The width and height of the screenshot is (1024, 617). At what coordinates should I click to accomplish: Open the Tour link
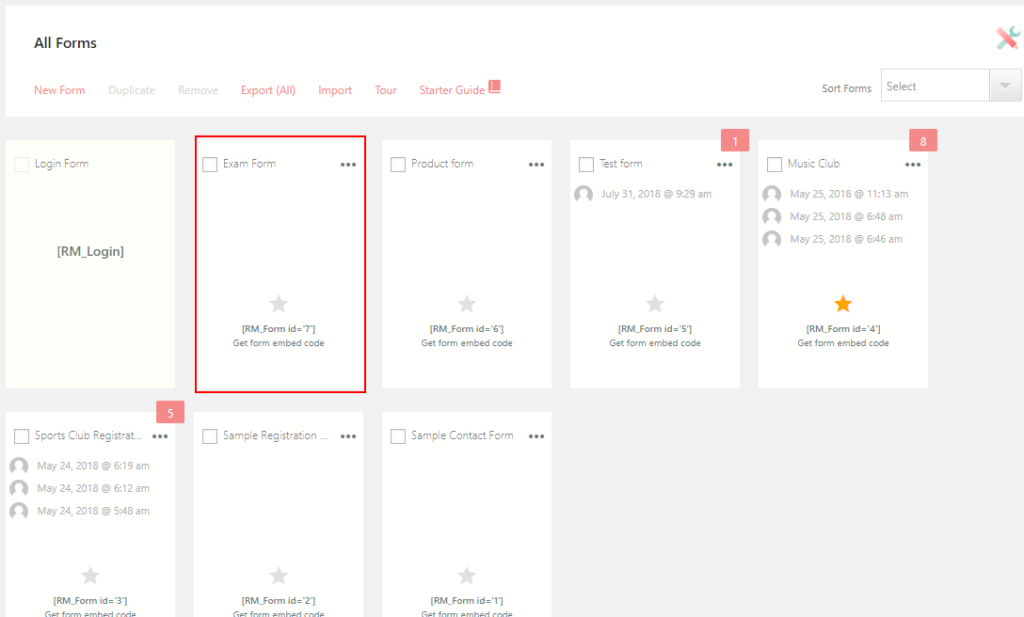tap(386, 90)
